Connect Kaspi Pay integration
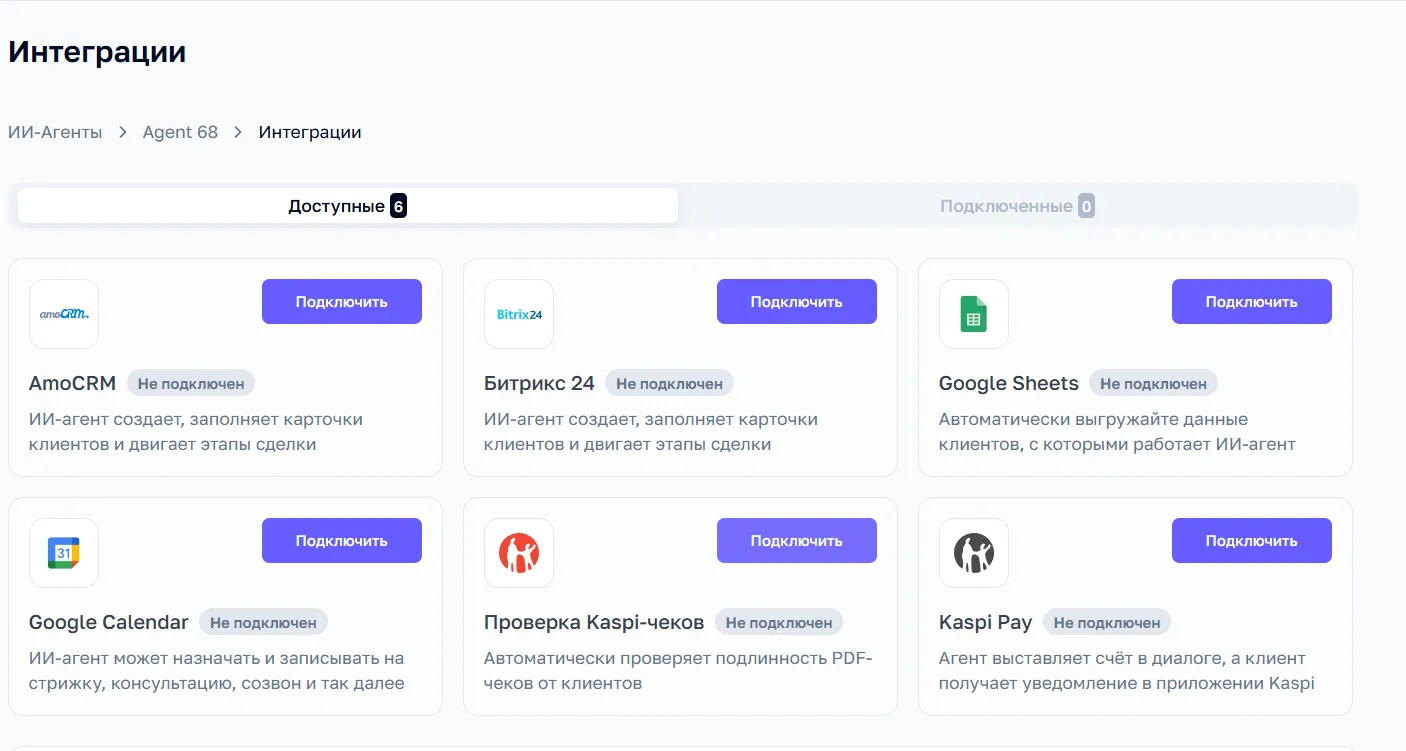 1252,541
